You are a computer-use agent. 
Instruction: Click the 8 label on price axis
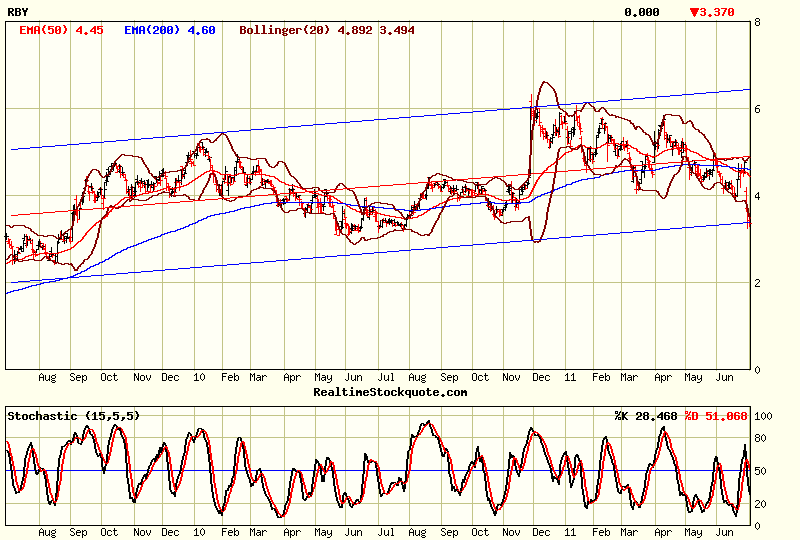[758, 21]
